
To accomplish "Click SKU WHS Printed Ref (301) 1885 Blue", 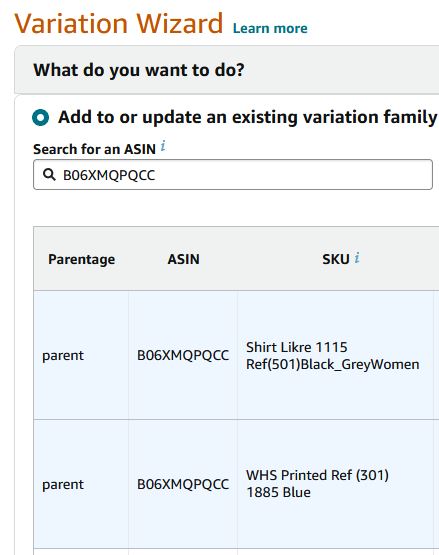I will [x=317, y=484].
